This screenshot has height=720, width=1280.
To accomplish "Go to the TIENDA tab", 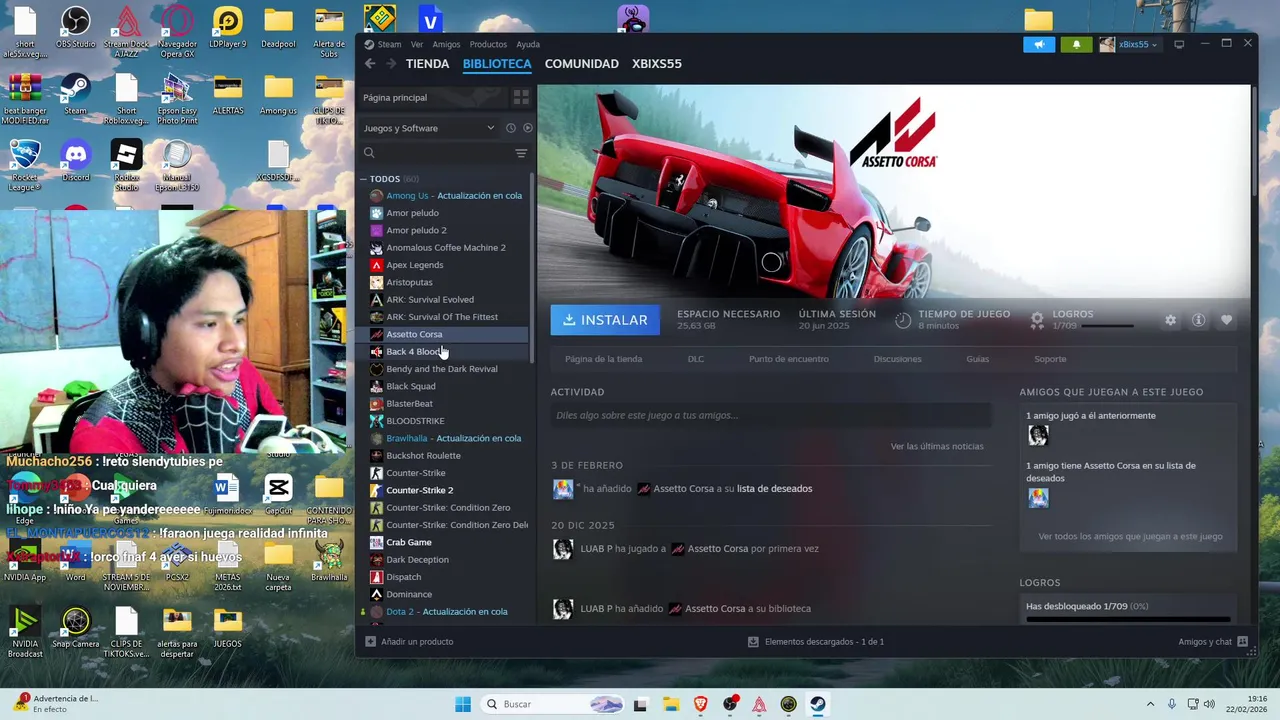I will point(427,63).
